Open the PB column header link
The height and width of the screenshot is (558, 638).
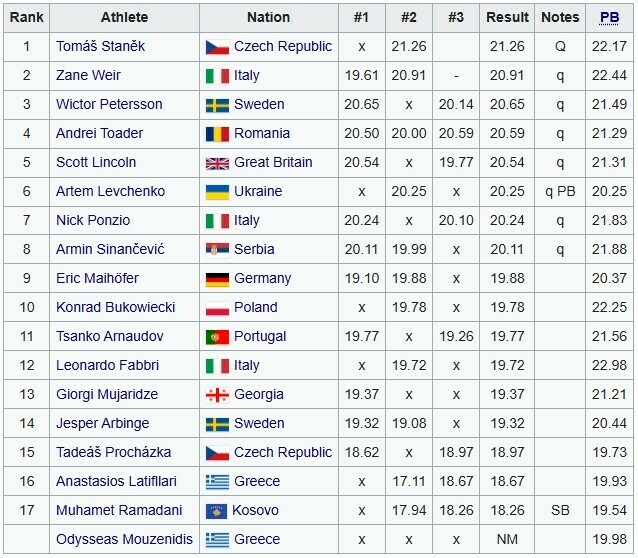pos(609,17)
